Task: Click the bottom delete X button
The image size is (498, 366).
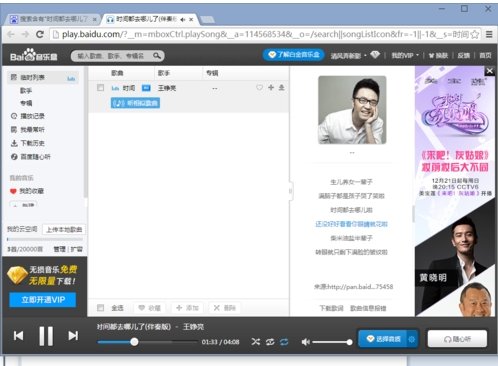Action: [x=224, y=308]
